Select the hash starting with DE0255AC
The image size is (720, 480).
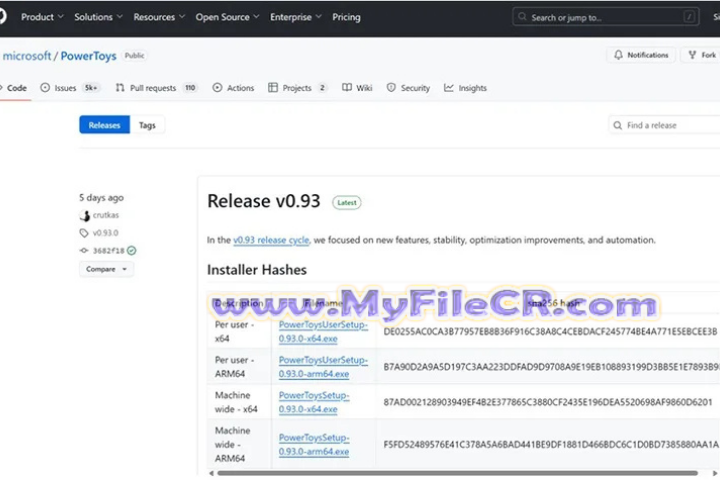550,332
